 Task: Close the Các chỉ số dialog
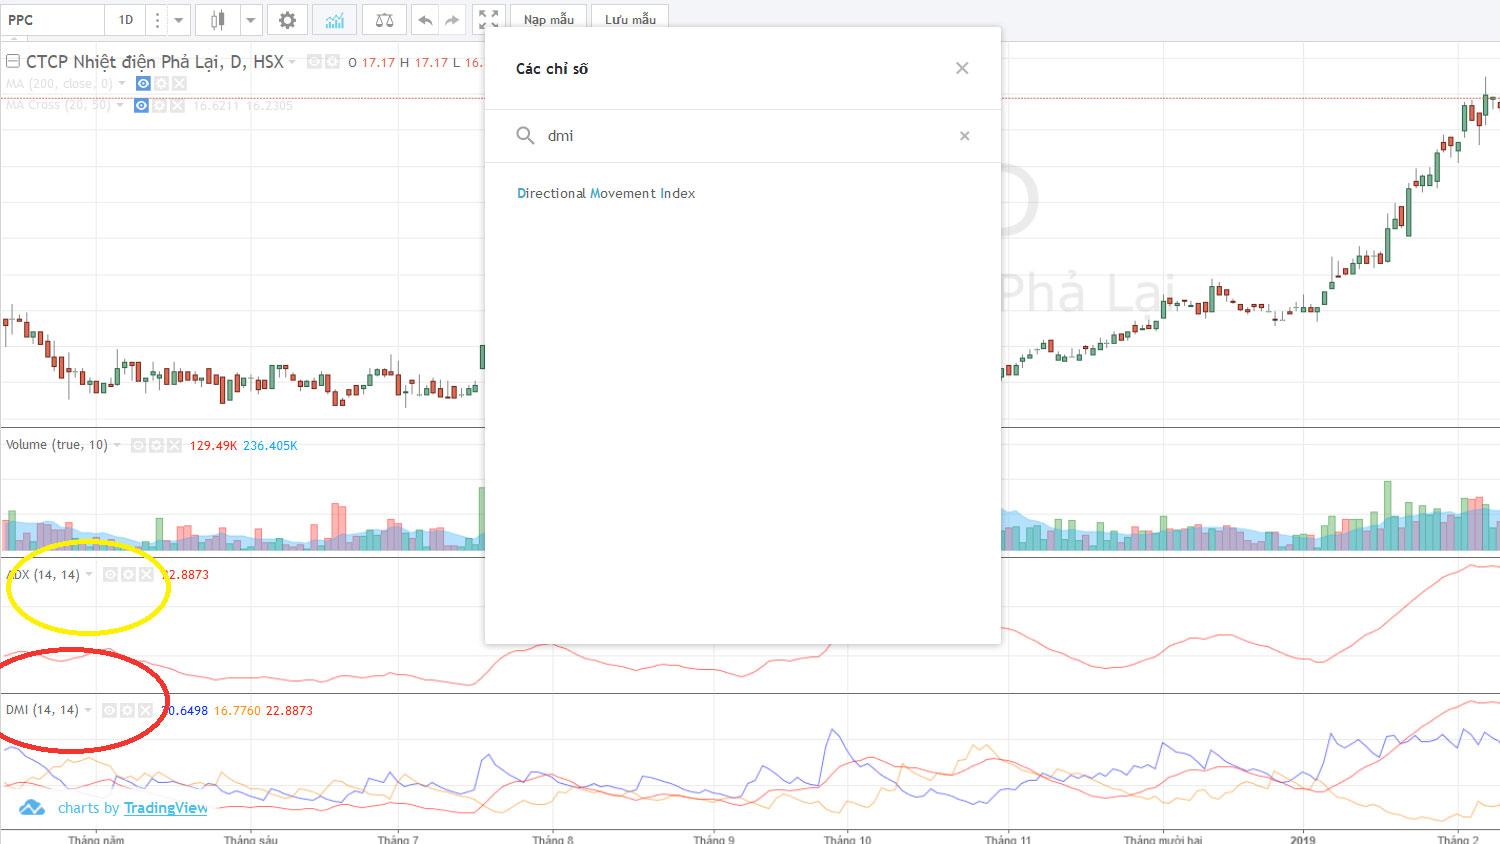tap(962, 68)
